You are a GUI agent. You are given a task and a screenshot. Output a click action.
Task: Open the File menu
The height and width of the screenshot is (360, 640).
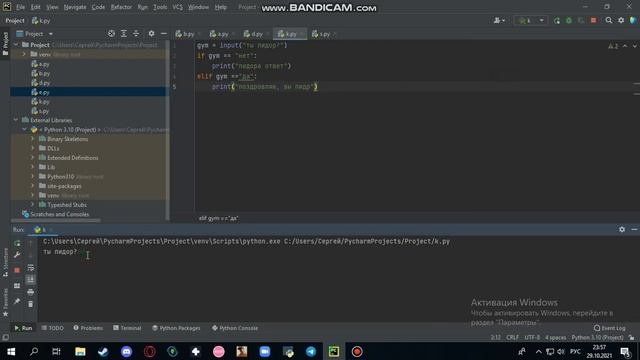tap(20, 7)
